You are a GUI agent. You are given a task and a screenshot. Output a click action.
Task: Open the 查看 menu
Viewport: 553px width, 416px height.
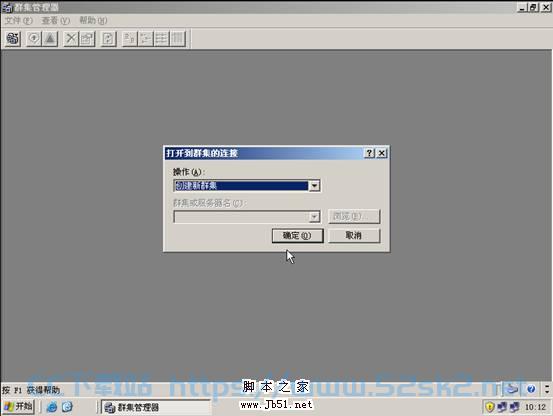(56, 20)
